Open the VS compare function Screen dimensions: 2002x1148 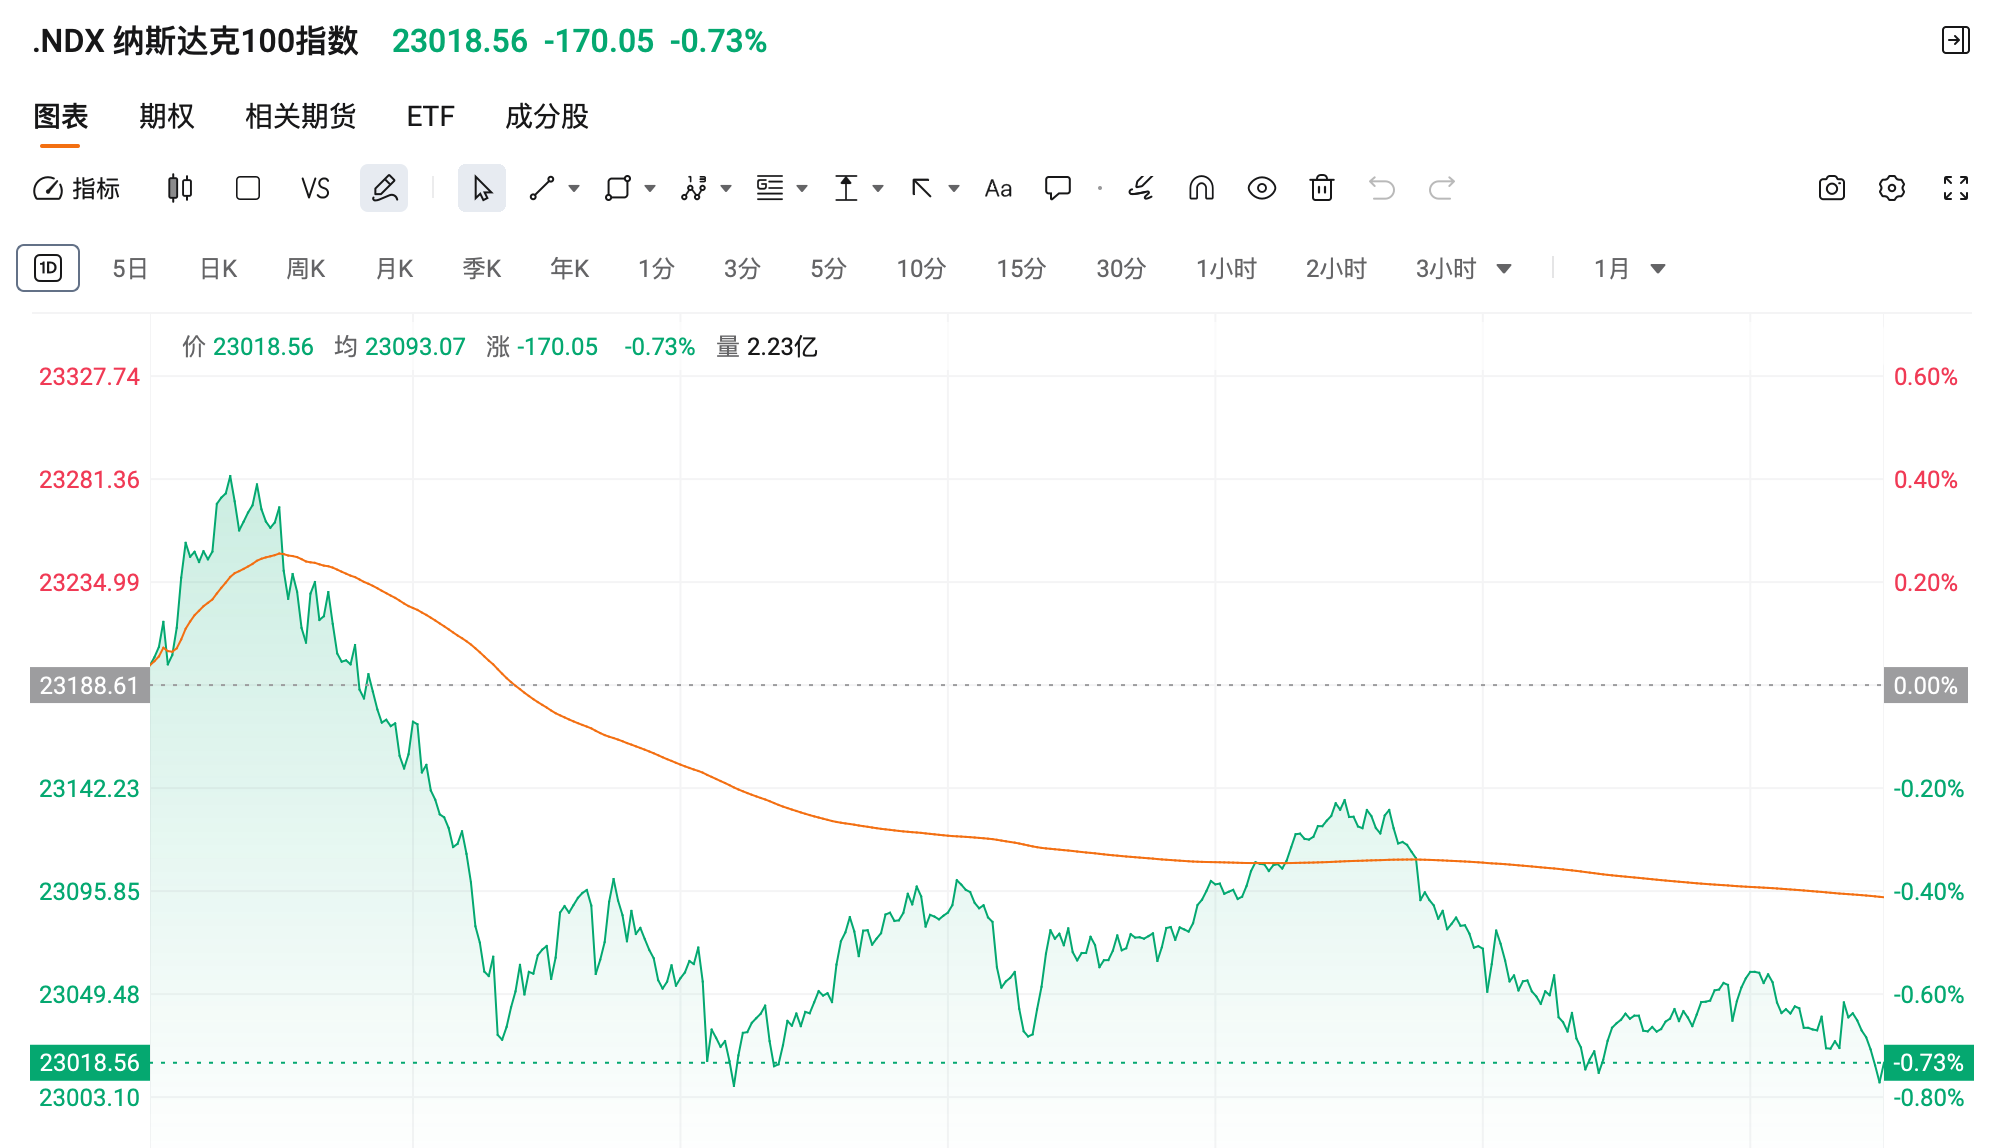click(x=315, y=188)
